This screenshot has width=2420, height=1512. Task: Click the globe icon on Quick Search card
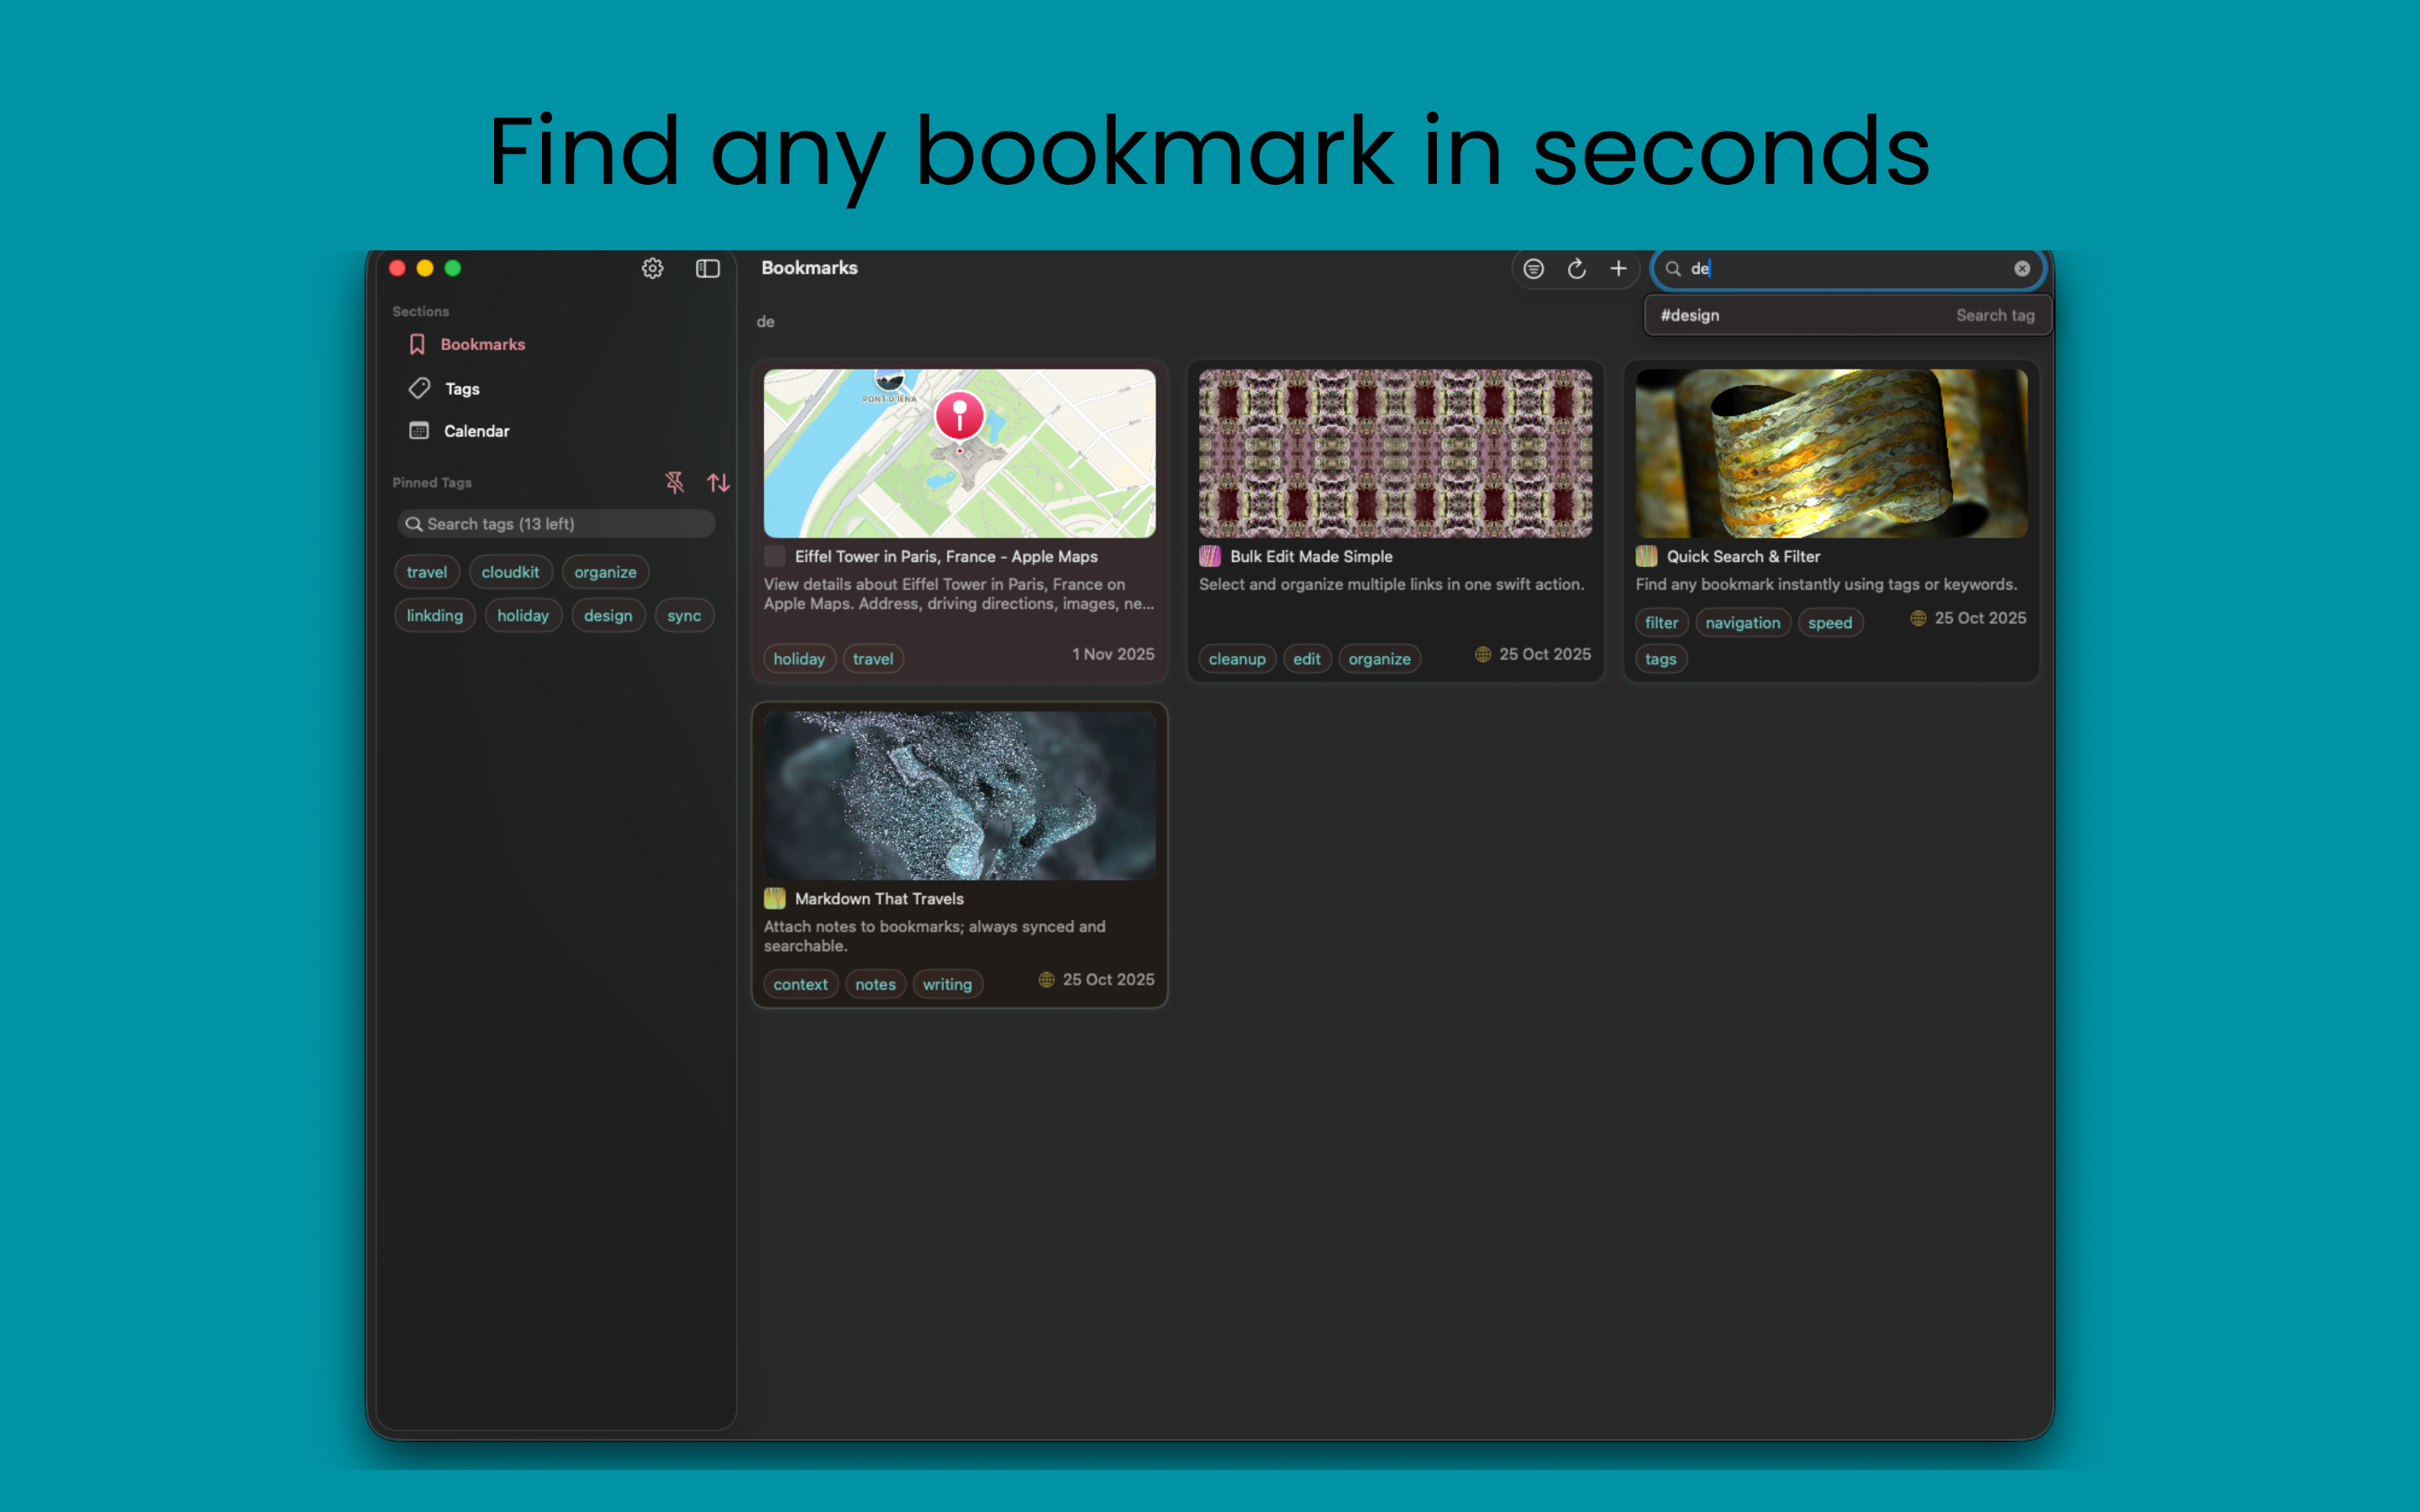click(1918, 618)
